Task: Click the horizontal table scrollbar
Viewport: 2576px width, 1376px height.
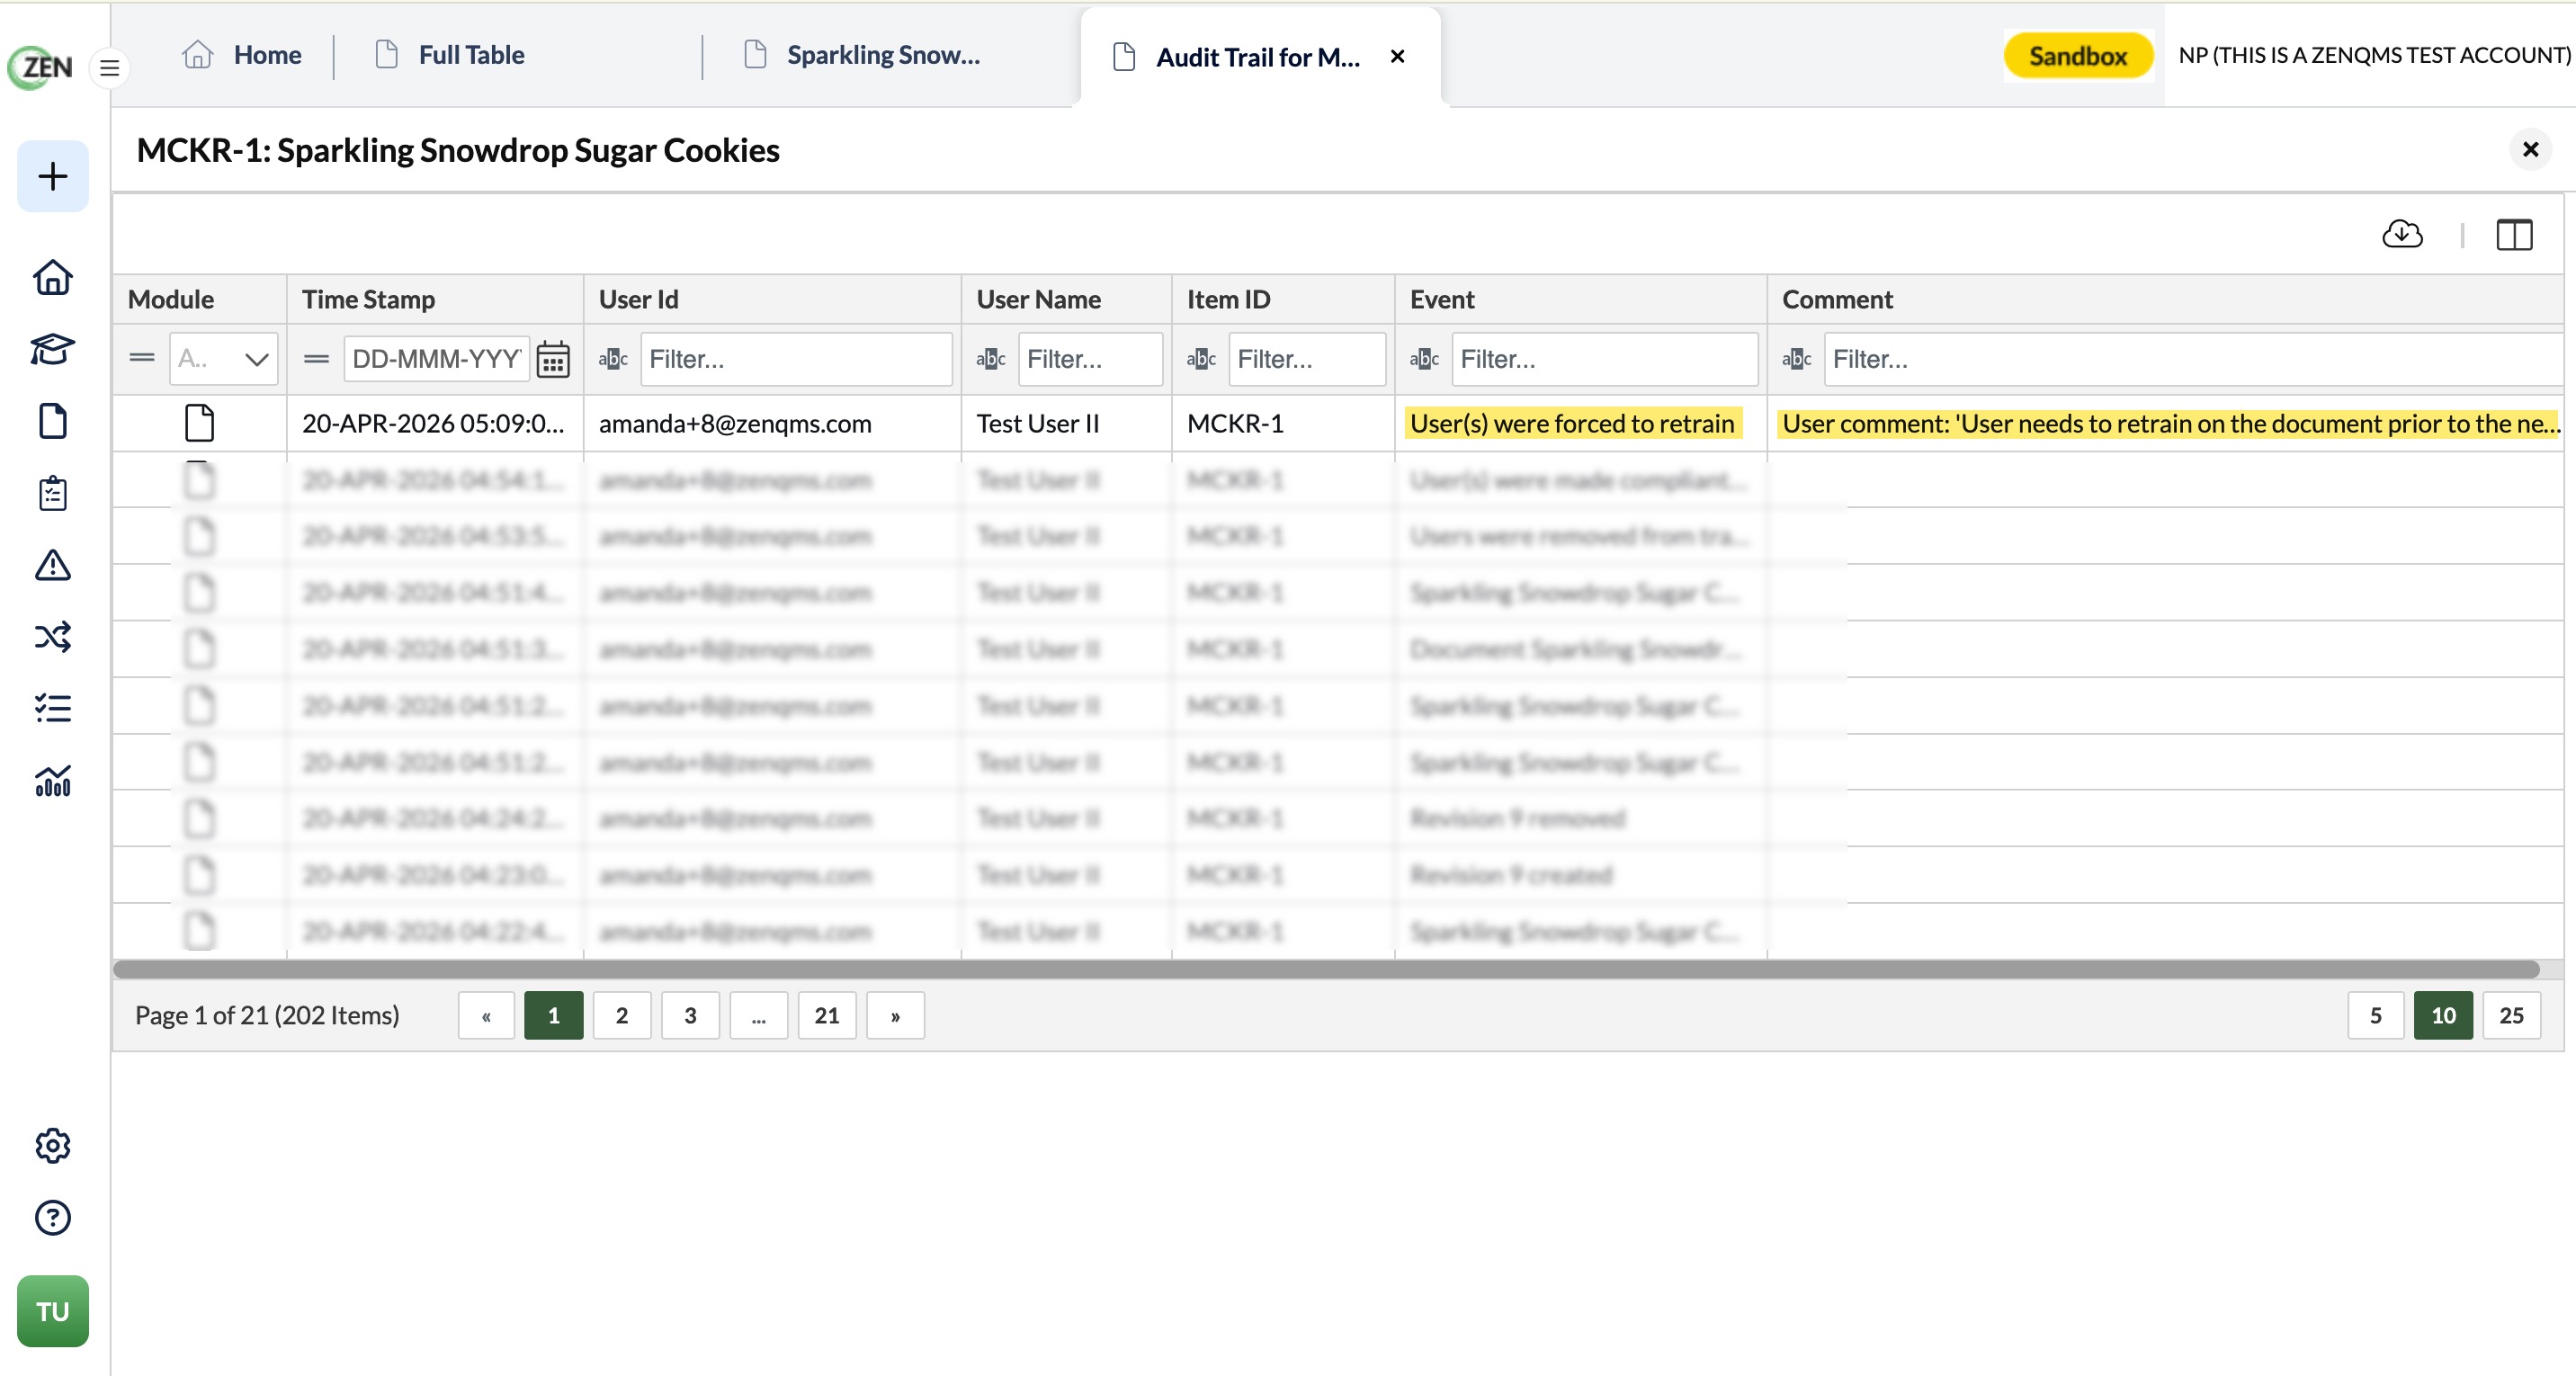Action: pyautogui.click(x=1326, y=969)
